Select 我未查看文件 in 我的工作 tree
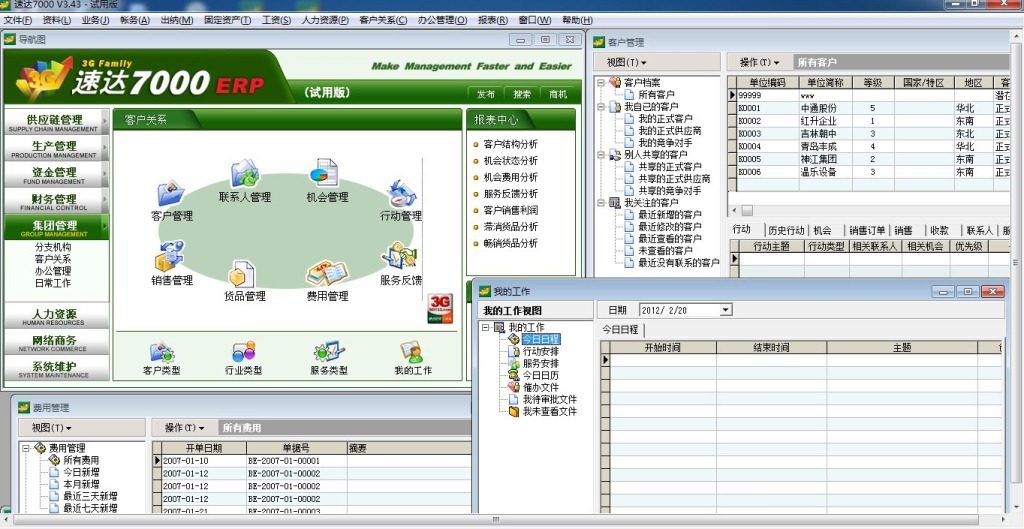 [550, 411]
